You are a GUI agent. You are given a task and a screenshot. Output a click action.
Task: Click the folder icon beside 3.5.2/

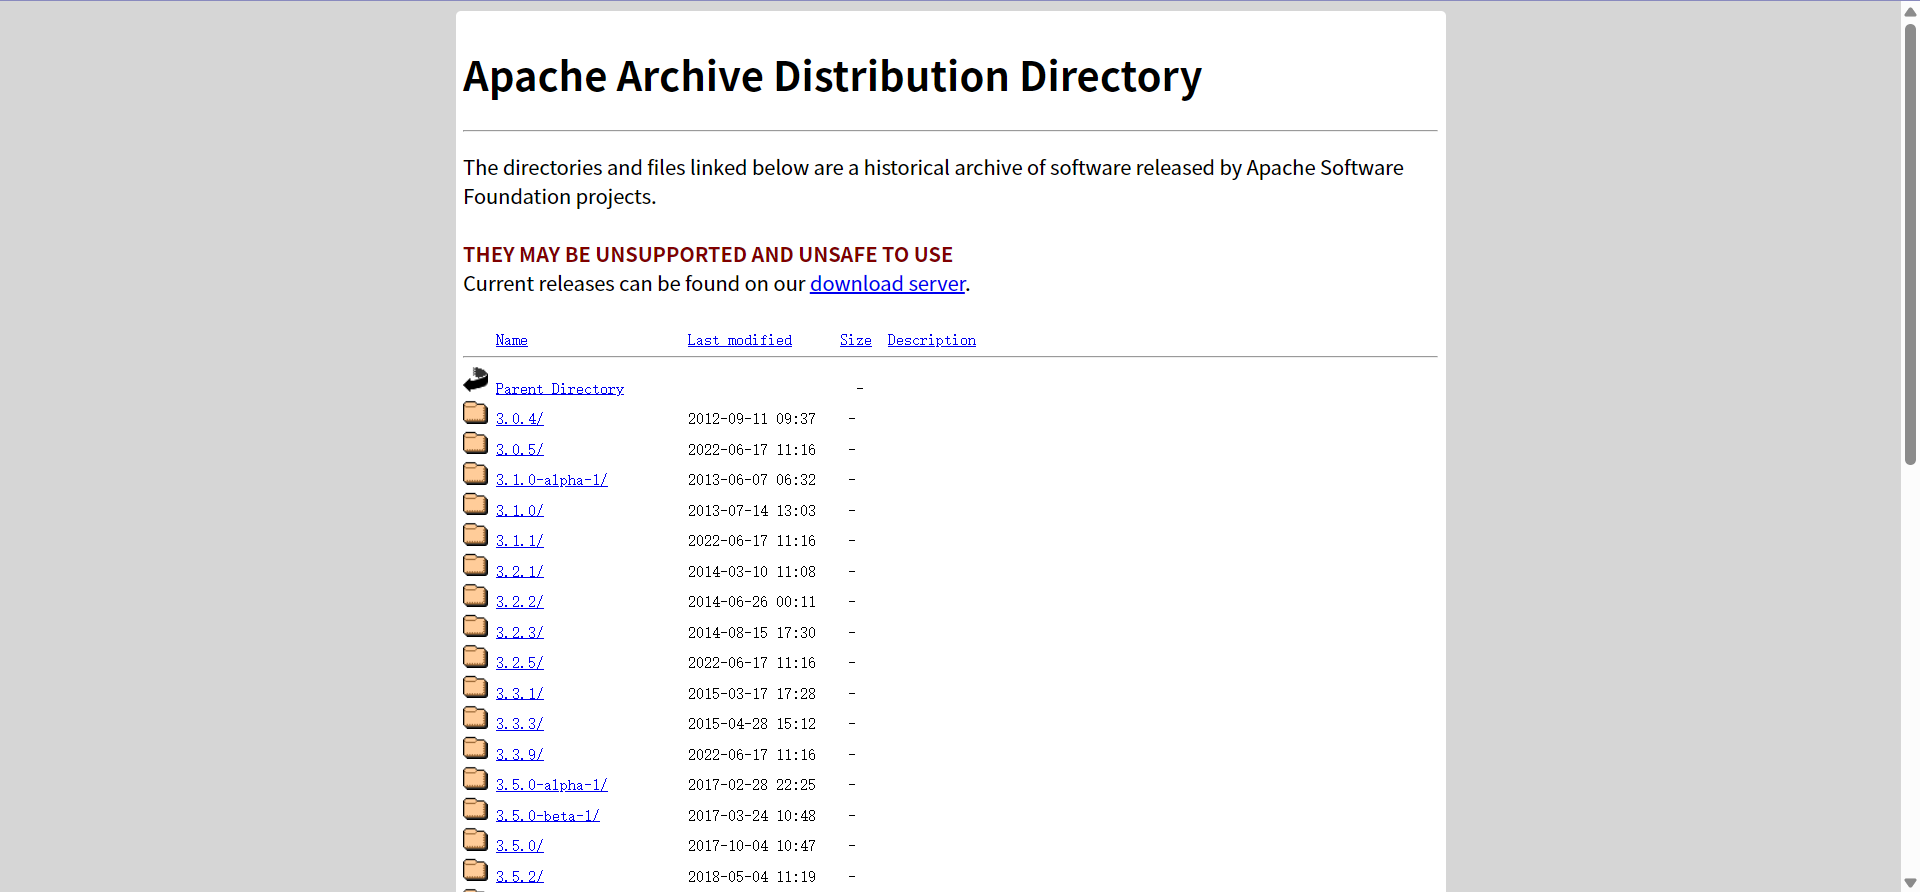[476, 870]
